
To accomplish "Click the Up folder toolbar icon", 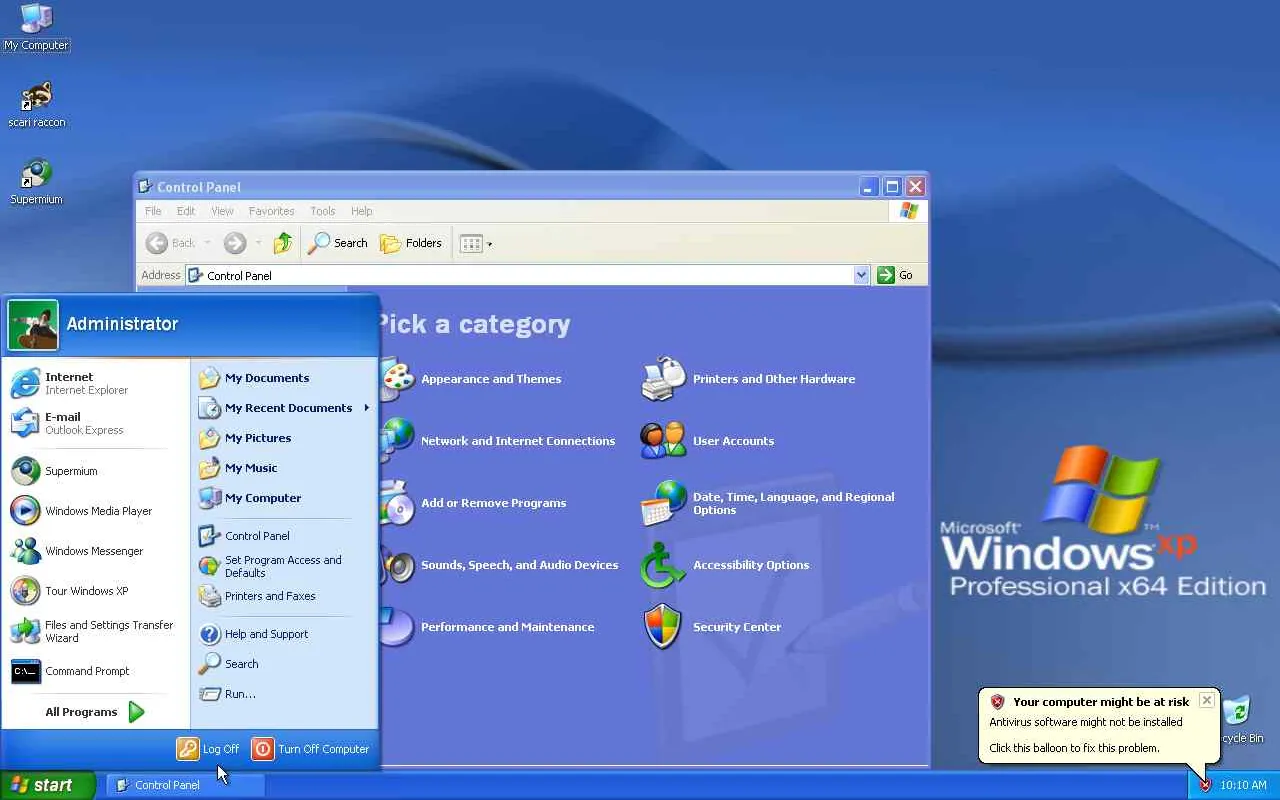I will (283, 243).
